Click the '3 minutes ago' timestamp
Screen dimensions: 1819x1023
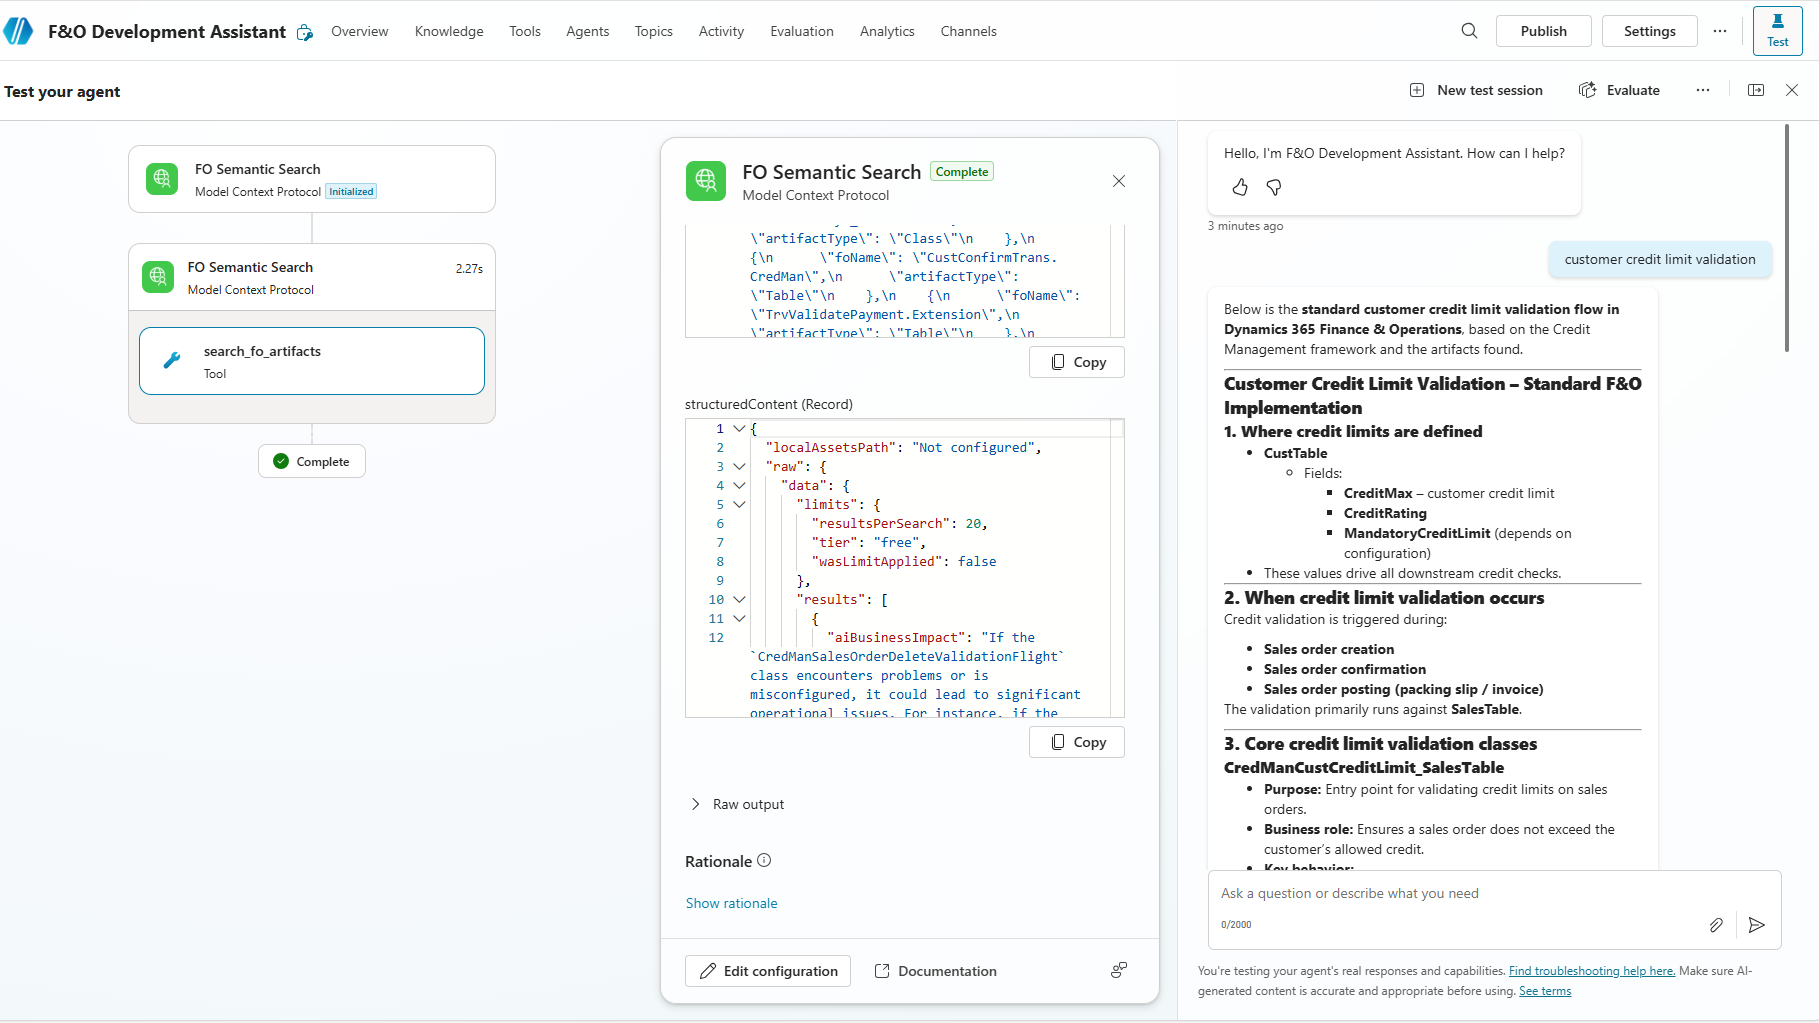click(1245, 226)
